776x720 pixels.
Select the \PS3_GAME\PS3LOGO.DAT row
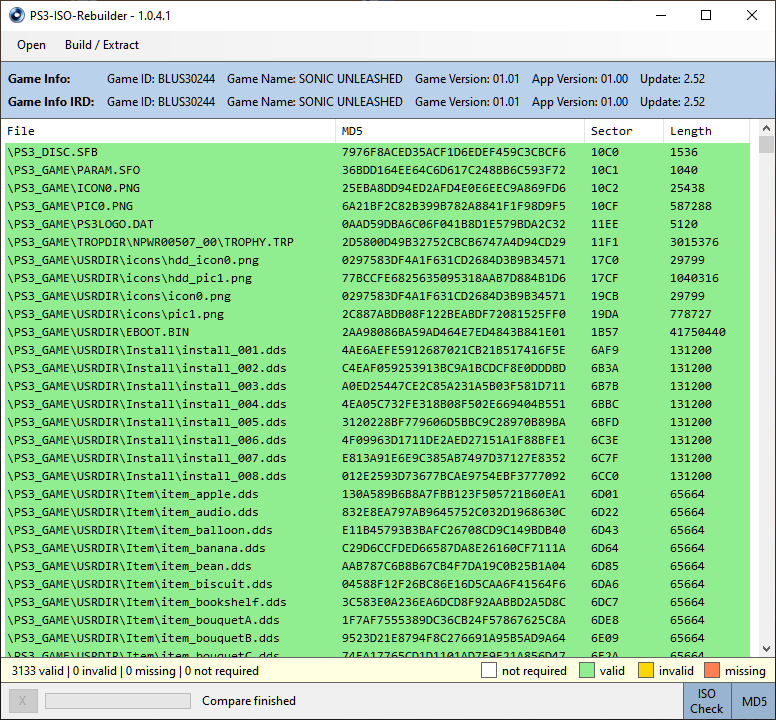[377, 224]
